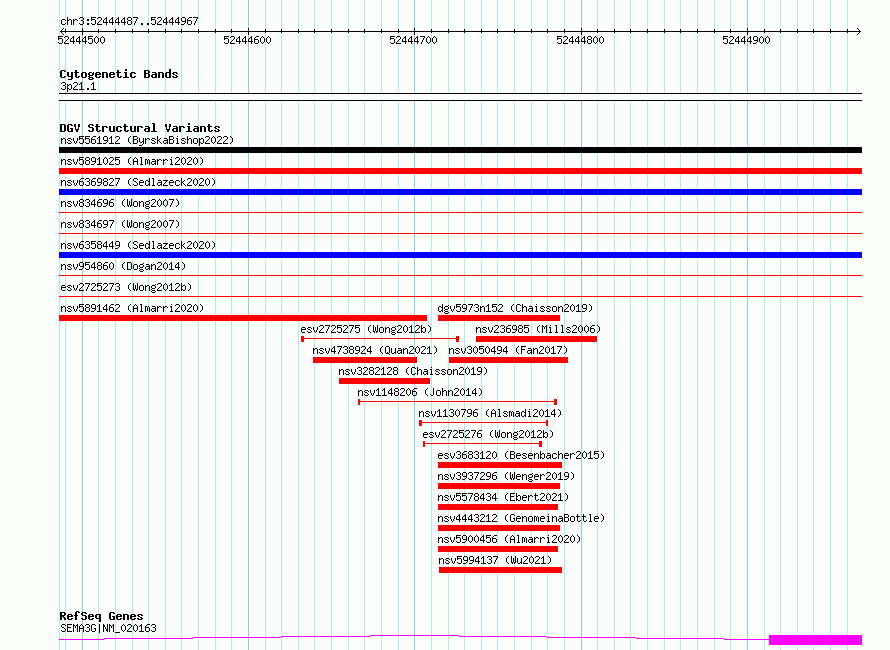Click the ruler's right arrow head
Image resolution: width=890 pixels, height=650 pixels.
coord(858,31)
